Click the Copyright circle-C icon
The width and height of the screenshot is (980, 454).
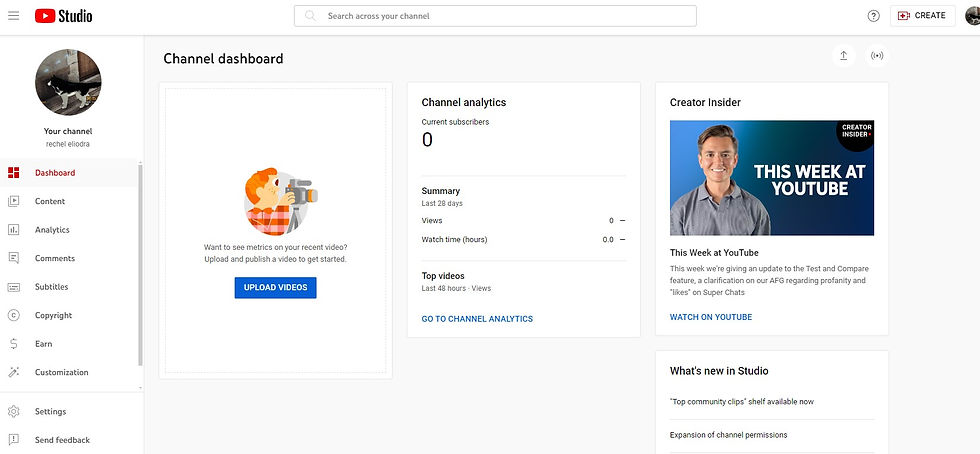click(x=14, y=315)
